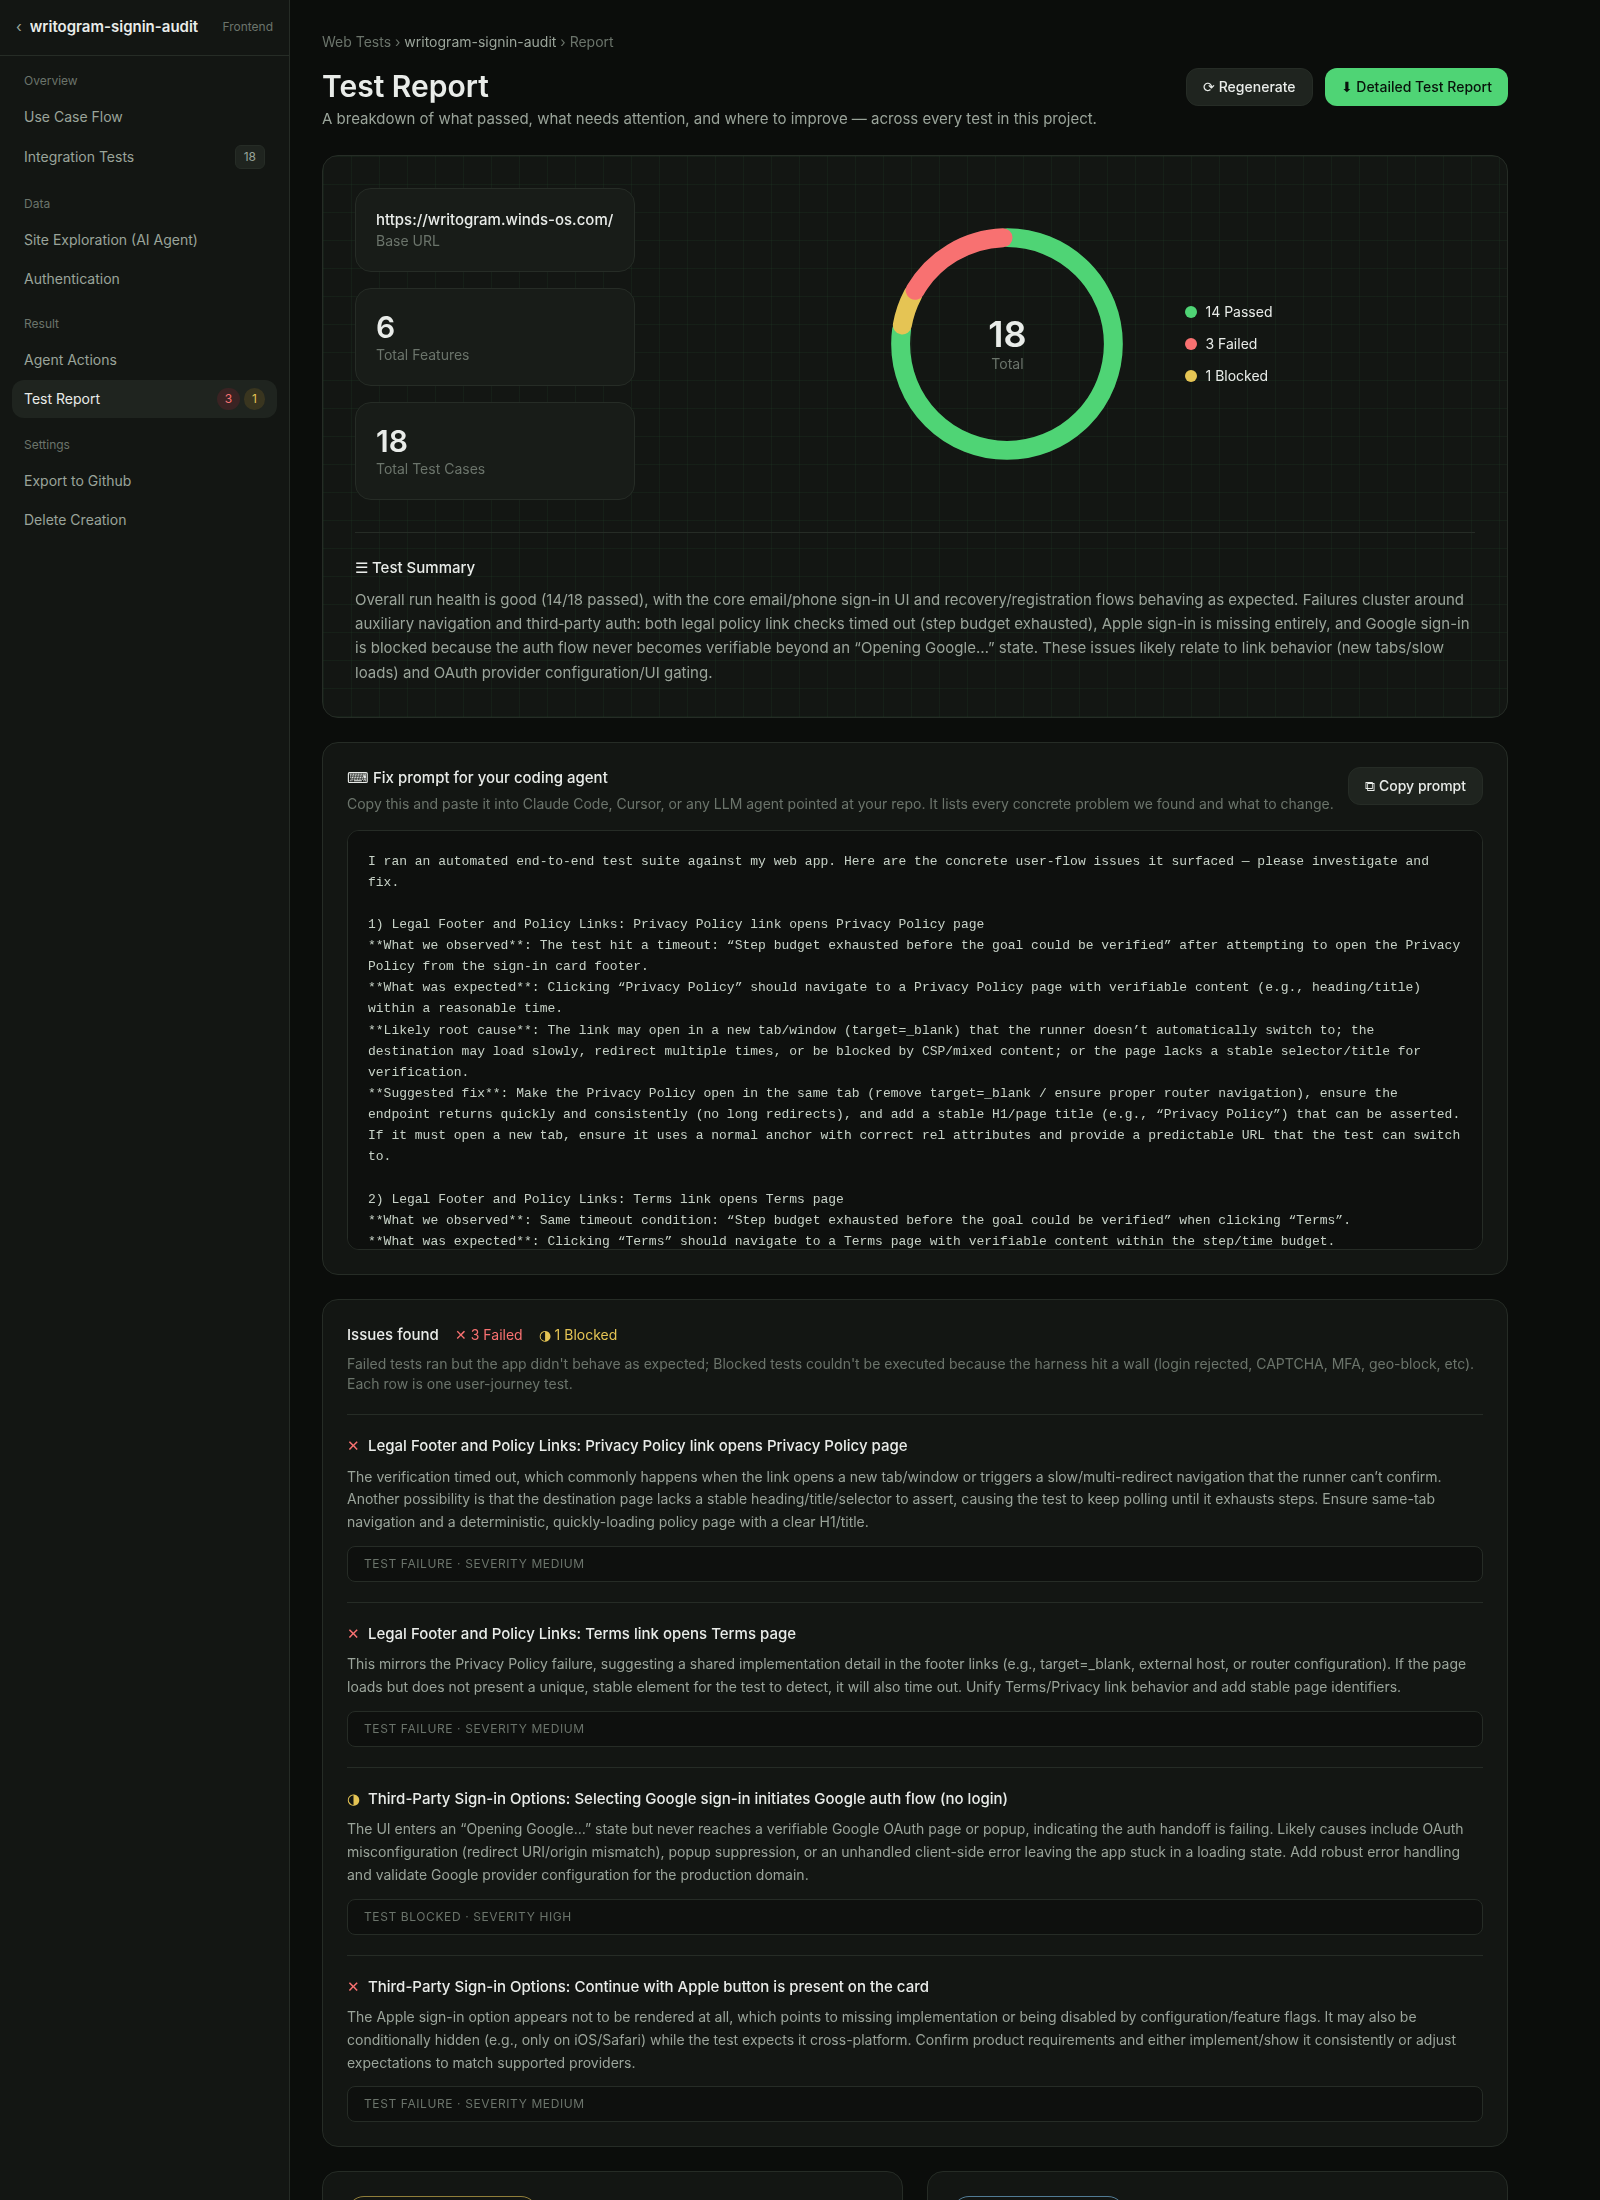The height and width of the screenshot is (2200, 1600).
Task: Click the red 3 Failed legend dot
Action: [x=1191, y=344]
